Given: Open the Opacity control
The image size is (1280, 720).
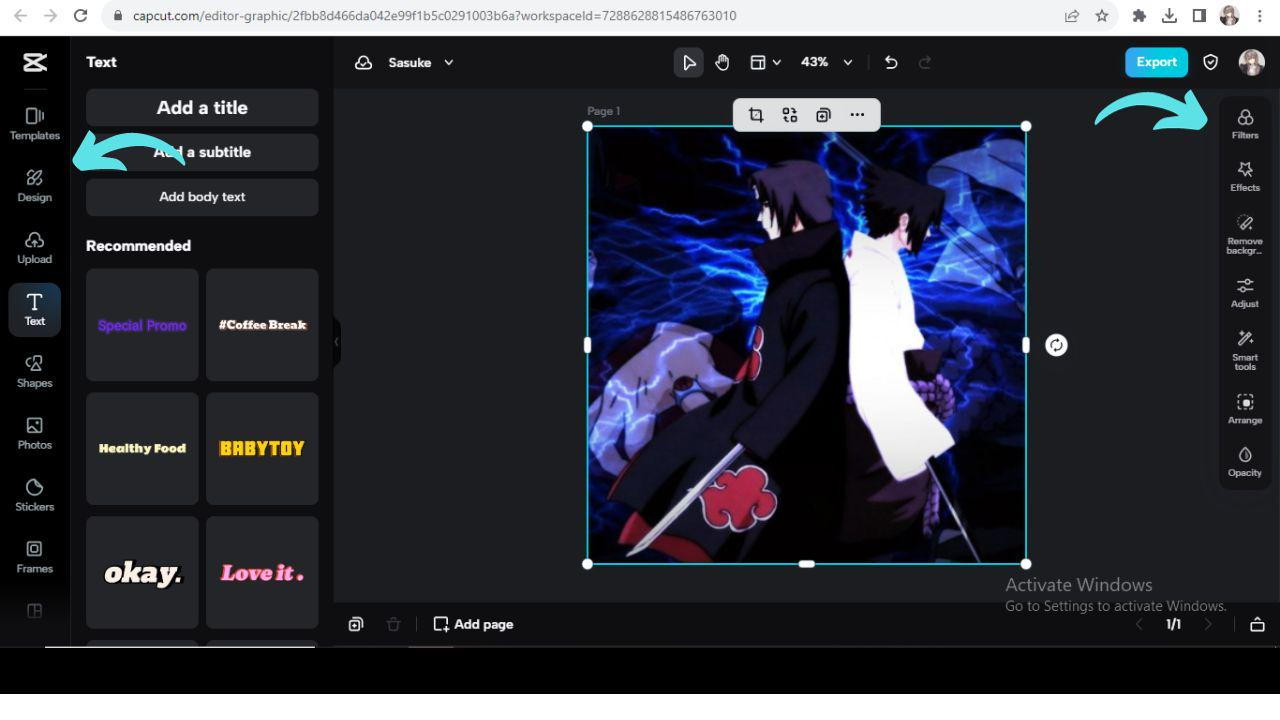Looking at the screenshot, I should click(1245, 461).
